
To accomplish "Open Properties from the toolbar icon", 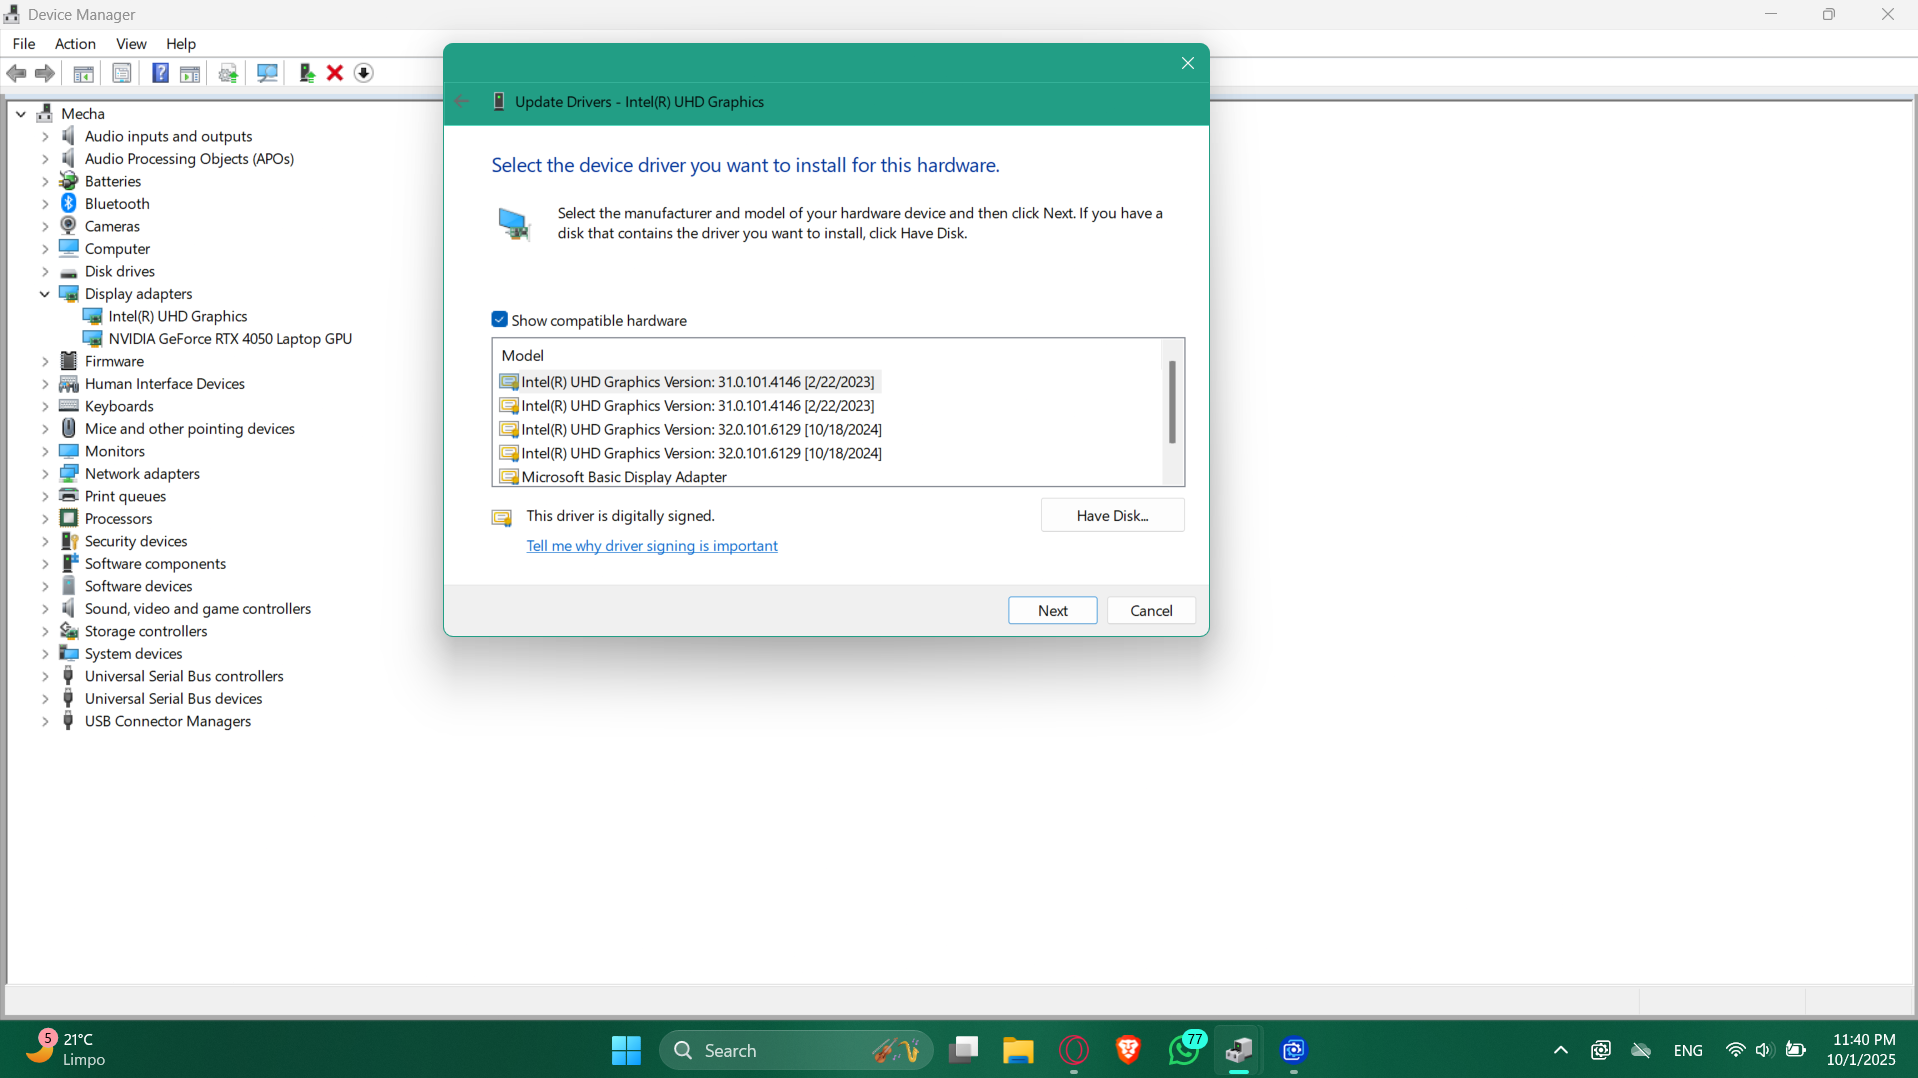I will [x=122, y=73].
